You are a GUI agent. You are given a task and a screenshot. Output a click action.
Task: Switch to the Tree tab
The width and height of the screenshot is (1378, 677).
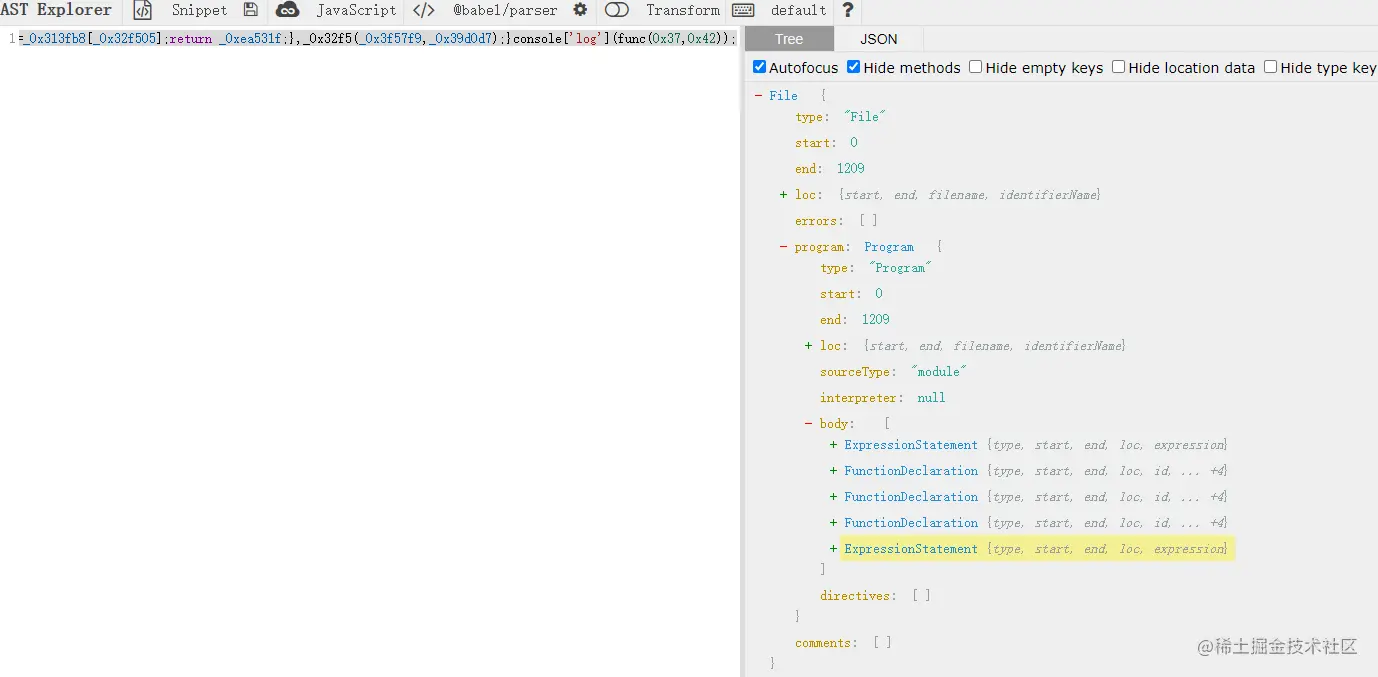789,39
